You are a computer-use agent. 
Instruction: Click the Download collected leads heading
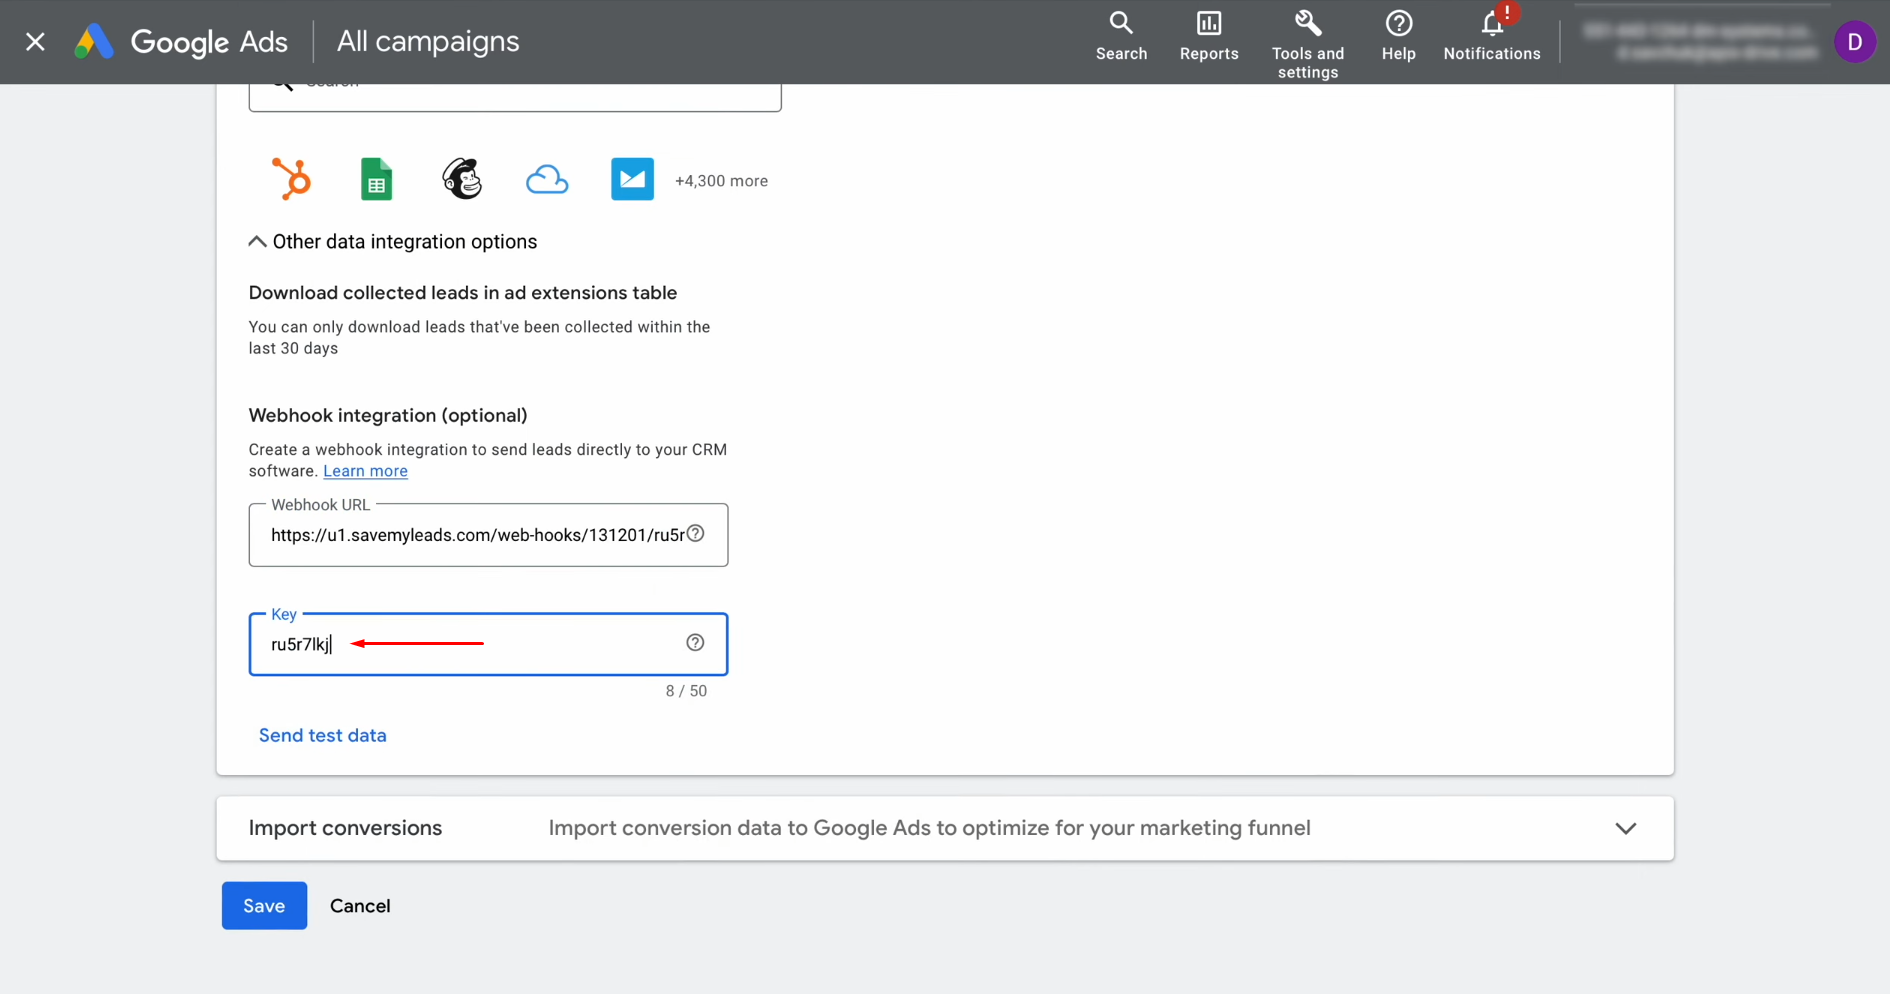tap(463, 293)
